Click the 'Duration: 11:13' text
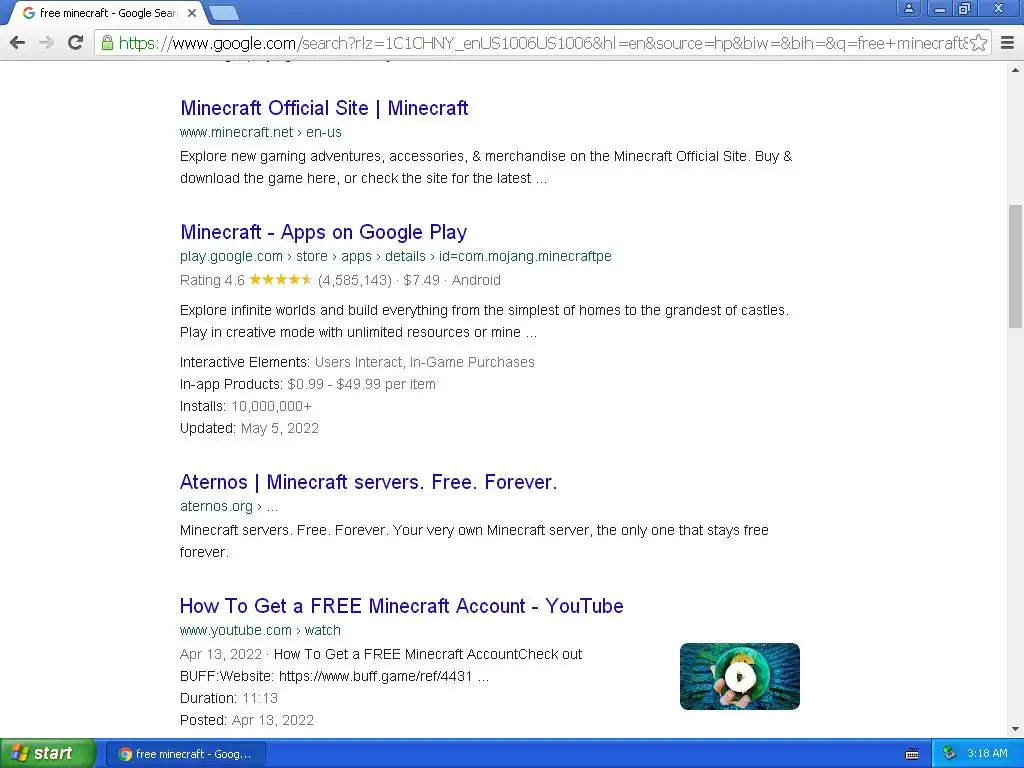Image resolution: width=1024 pixels, height=768 pixels. click(229, 698)
